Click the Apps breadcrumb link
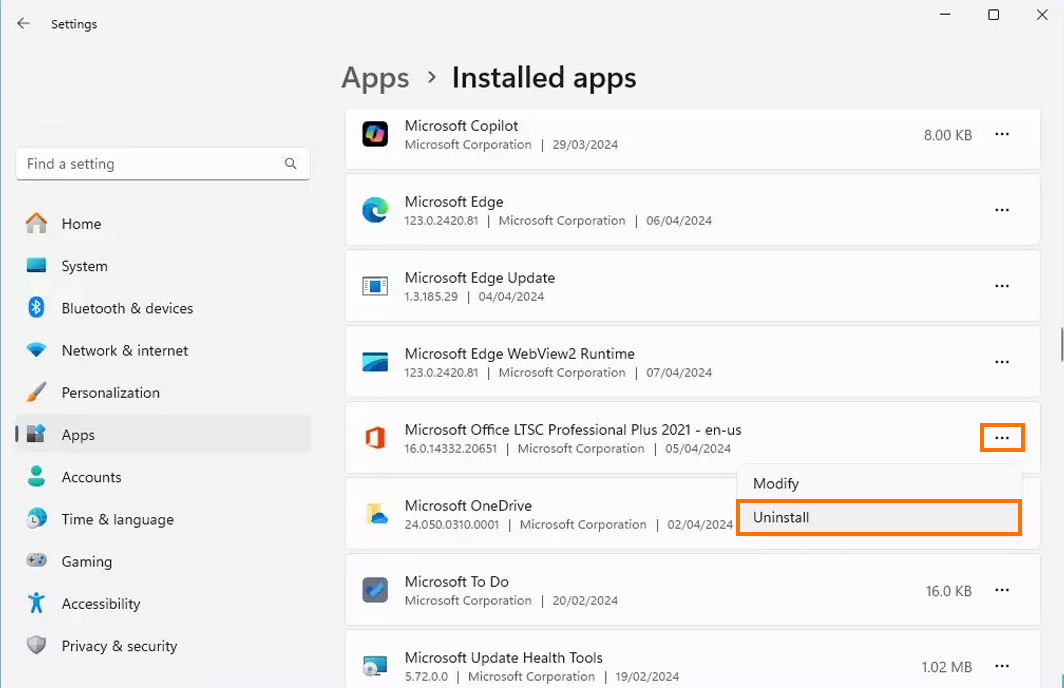Viewport: 1064px width, 688px height. (x=375, y=78)
